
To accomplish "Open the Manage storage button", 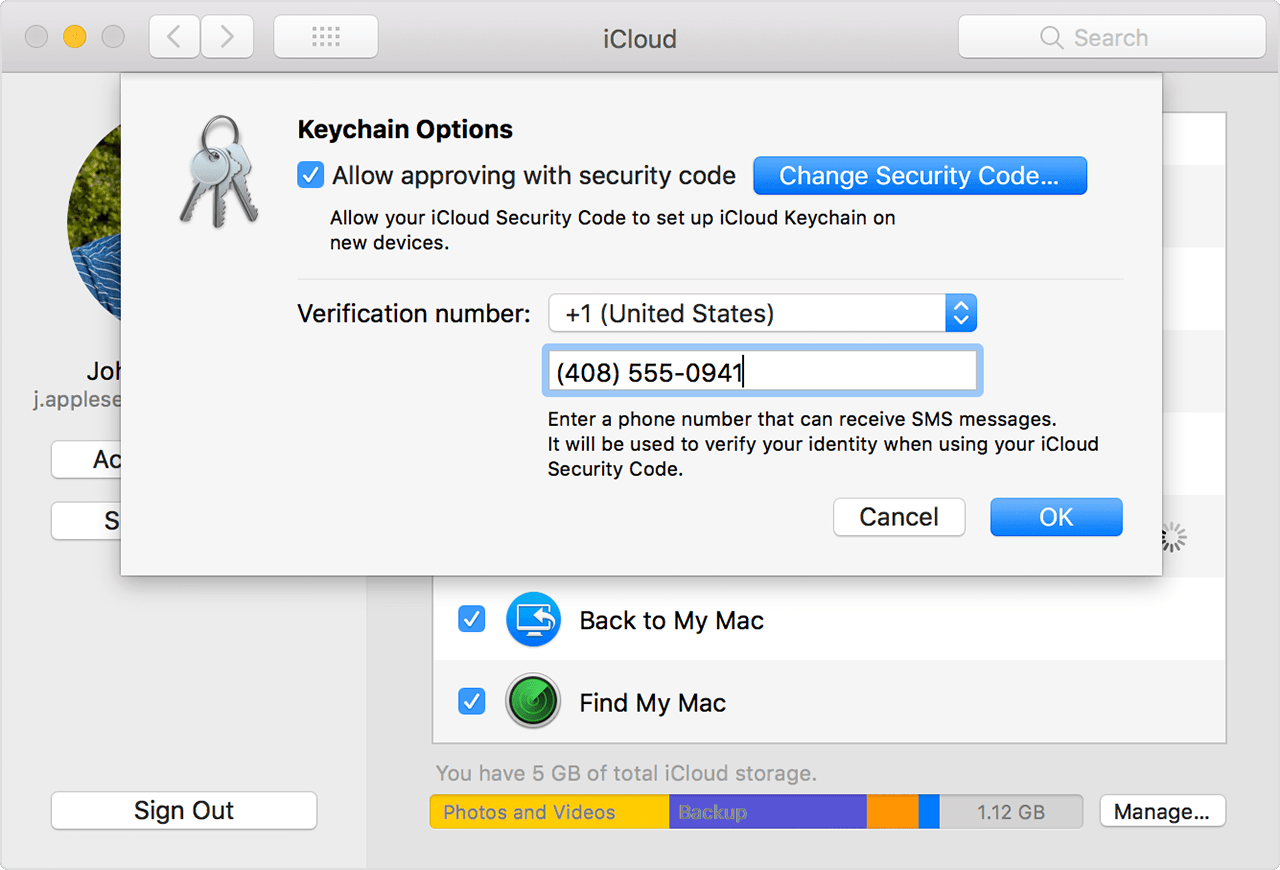I will (x=1162, y=811).
